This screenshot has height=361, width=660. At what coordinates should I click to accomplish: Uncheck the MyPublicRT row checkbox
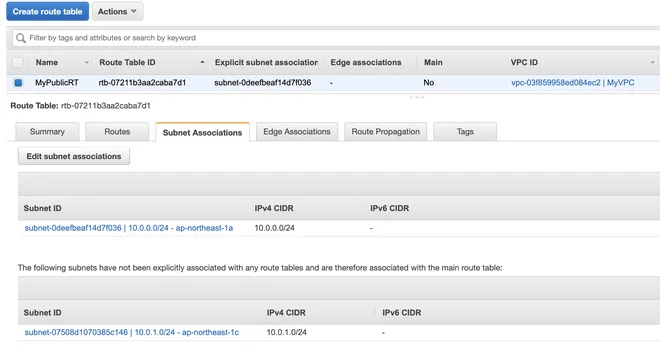(x=18, y=82)
